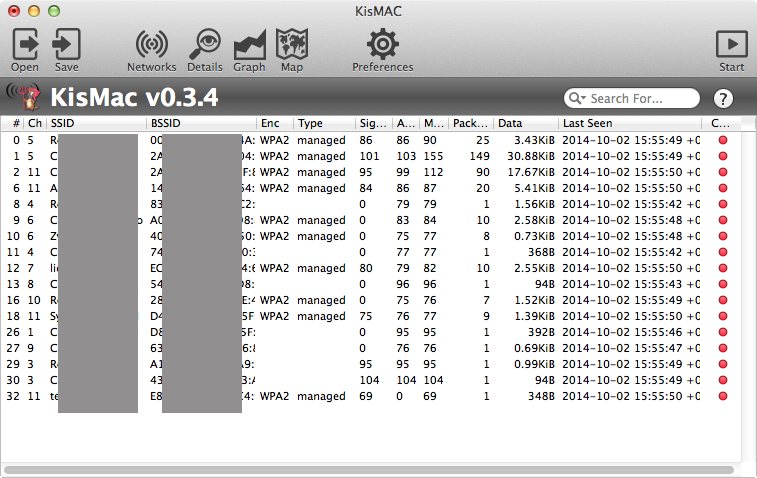The image size is (757, 478).
Task: Select data cell 0.99KiB
Action: coord(534,364)
